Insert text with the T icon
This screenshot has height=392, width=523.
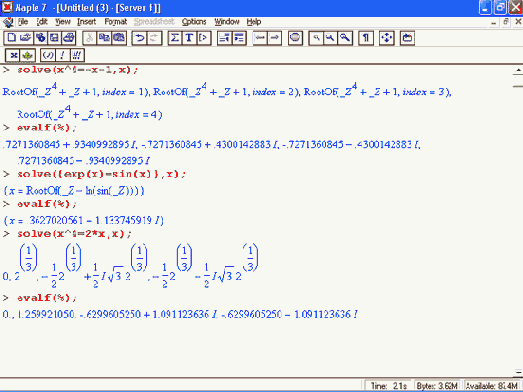tap(189, 38)
